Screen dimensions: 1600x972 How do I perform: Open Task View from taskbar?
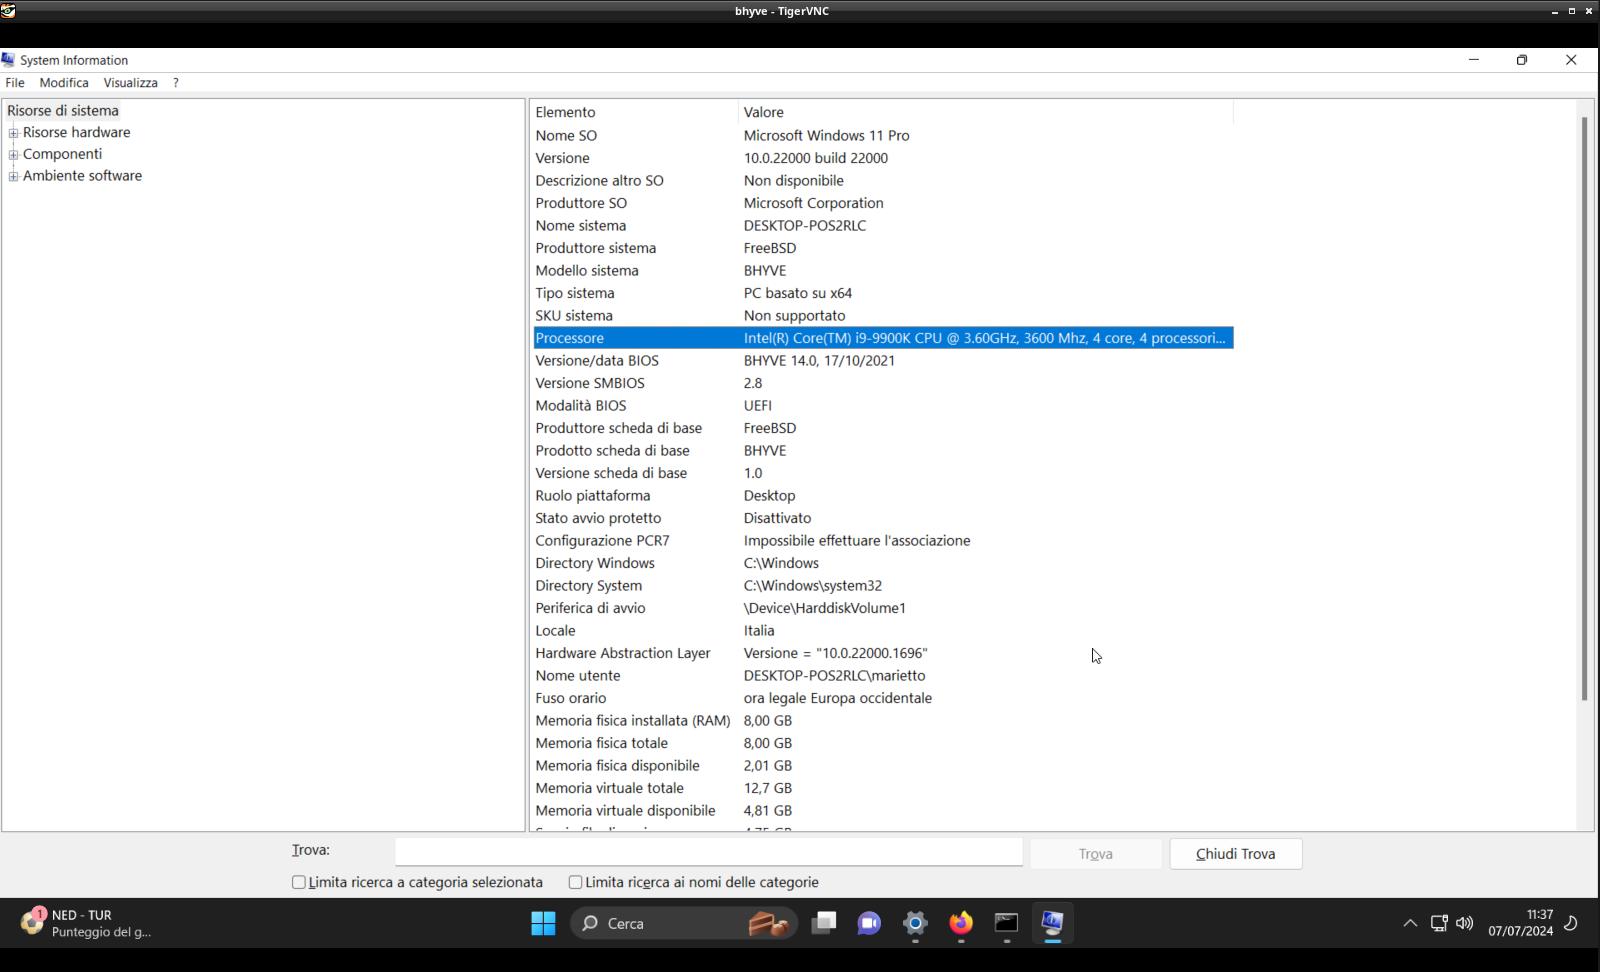[x=823, y=923]
